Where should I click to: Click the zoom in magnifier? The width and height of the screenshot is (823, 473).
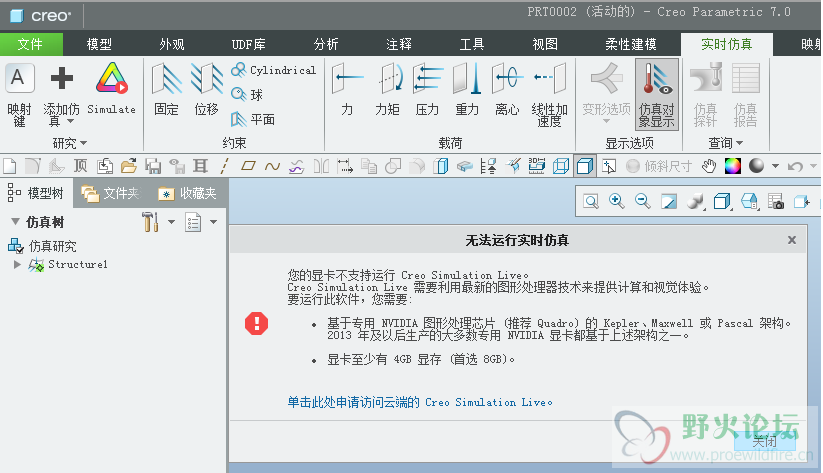pyautogui.click(x=617, y=201)
